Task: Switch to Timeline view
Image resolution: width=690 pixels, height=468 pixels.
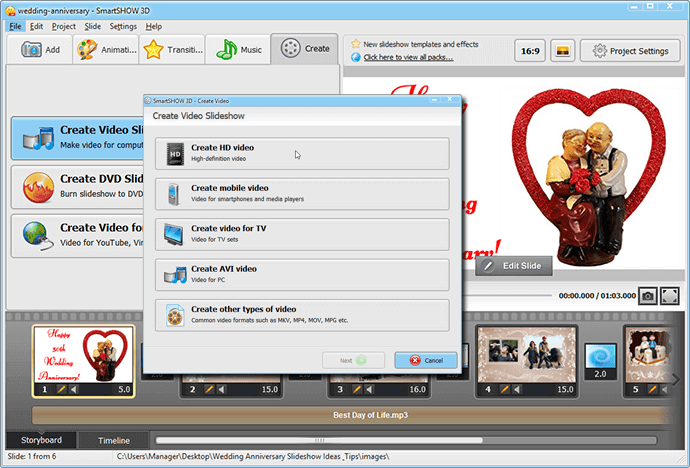Action: click(114, 440)
